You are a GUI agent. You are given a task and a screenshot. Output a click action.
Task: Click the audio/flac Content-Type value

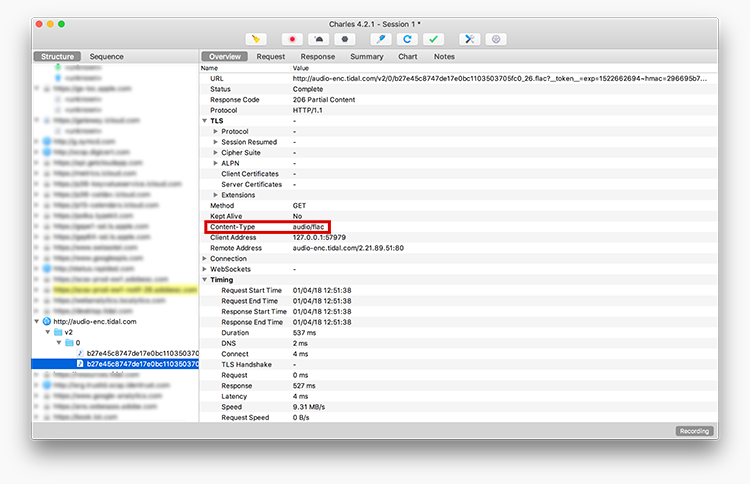point(309,227)
